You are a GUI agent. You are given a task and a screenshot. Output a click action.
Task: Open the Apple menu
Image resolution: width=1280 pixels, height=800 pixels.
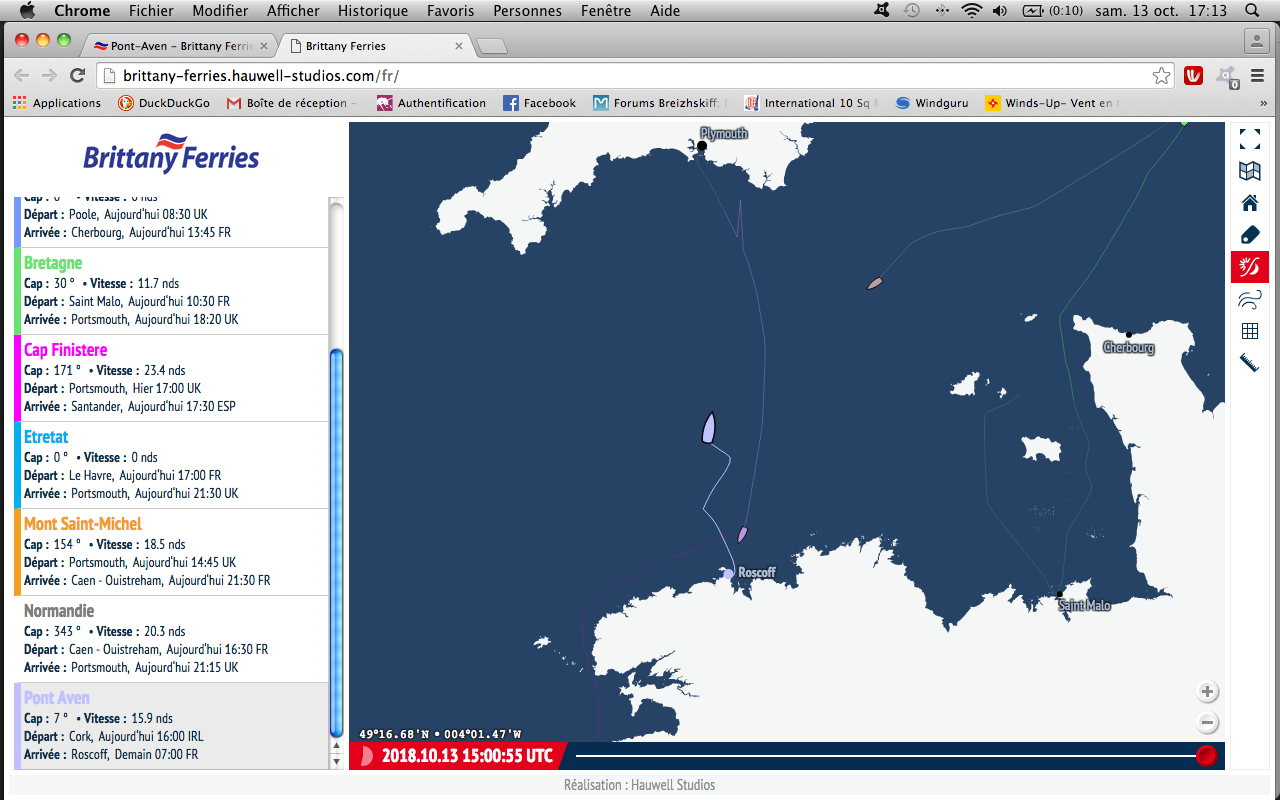coord(27,10)
